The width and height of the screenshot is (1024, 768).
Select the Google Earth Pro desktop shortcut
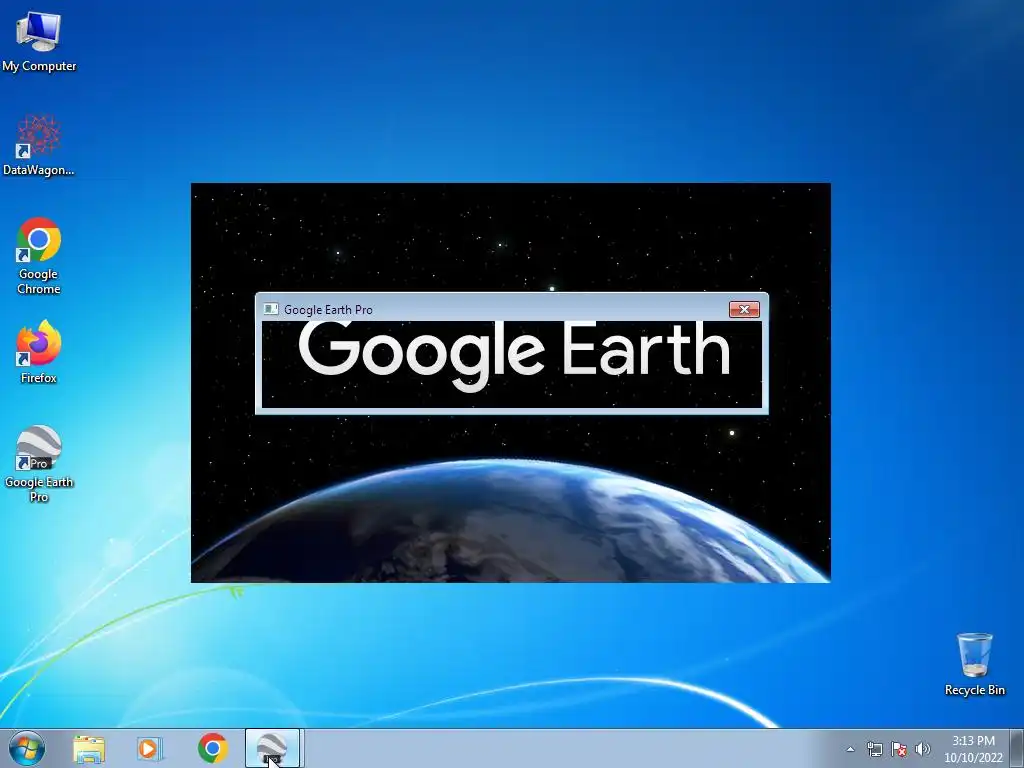tap(39, 463)
